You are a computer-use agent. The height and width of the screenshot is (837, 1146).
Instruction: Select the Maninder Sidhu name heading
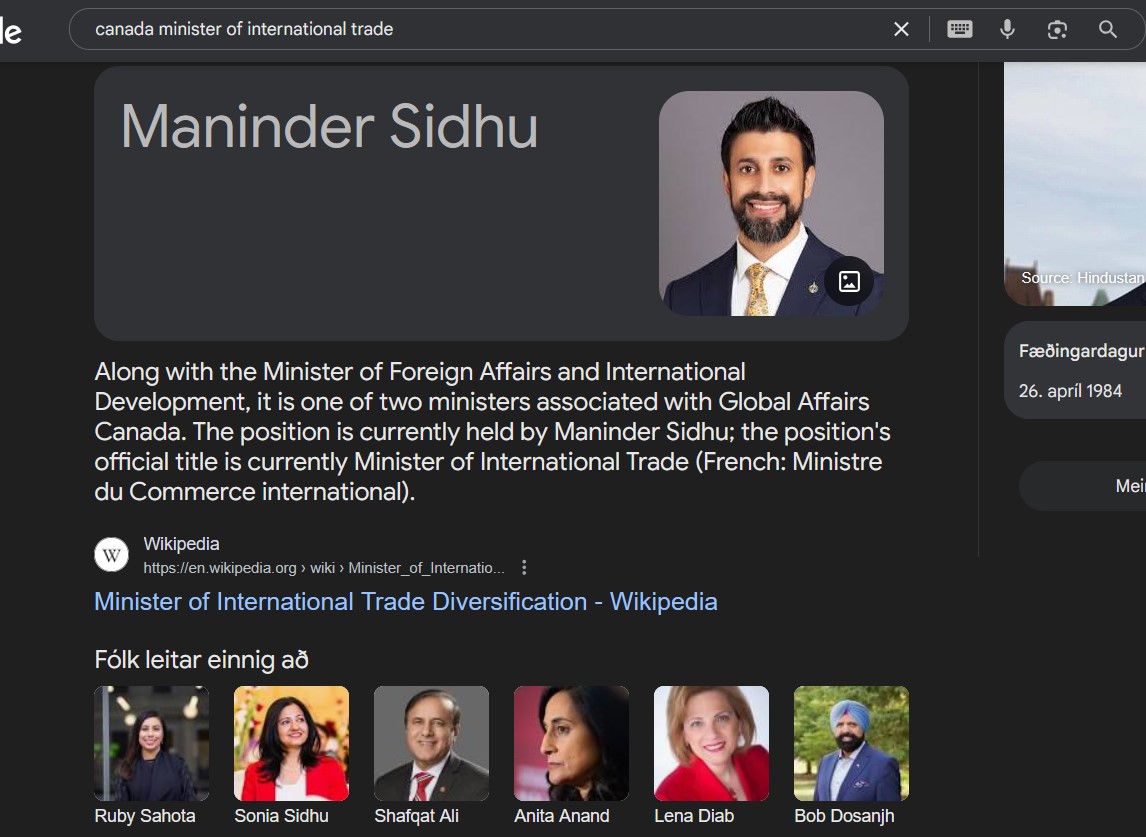click(329, 126)
